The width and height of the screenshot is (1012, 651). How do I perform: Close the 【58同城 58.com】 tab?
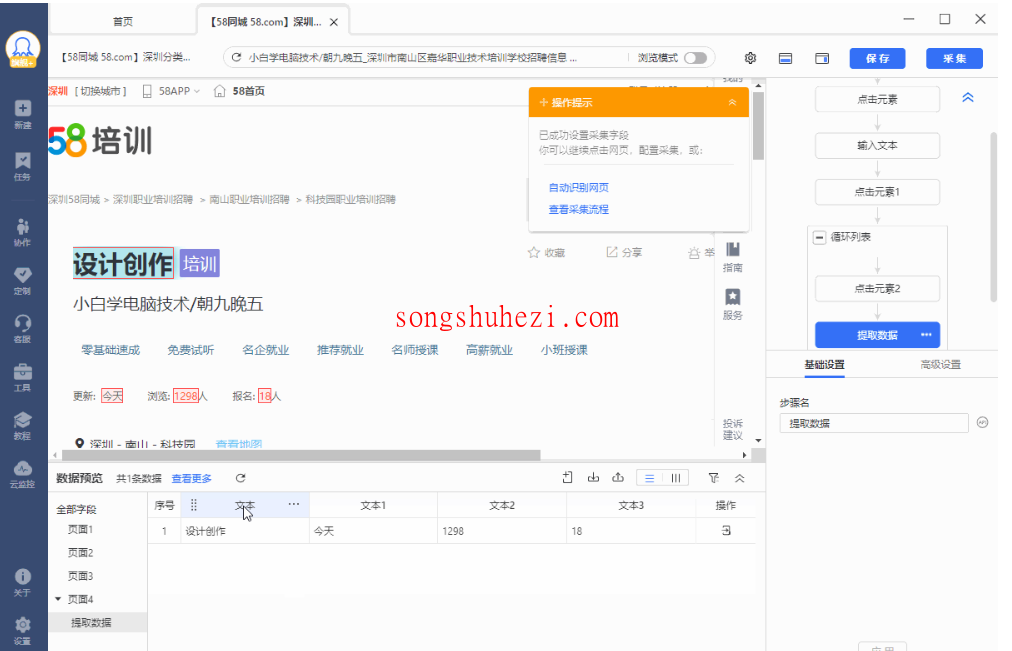334,22
